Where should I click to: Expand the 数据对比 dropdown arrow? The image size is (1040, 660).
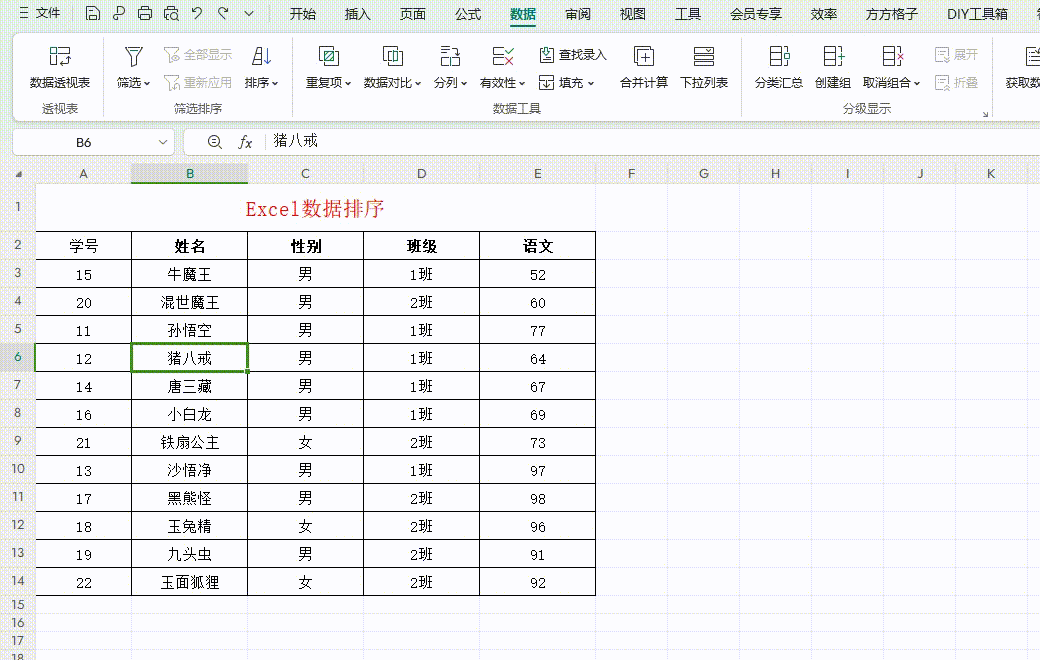tap(418, 83)
